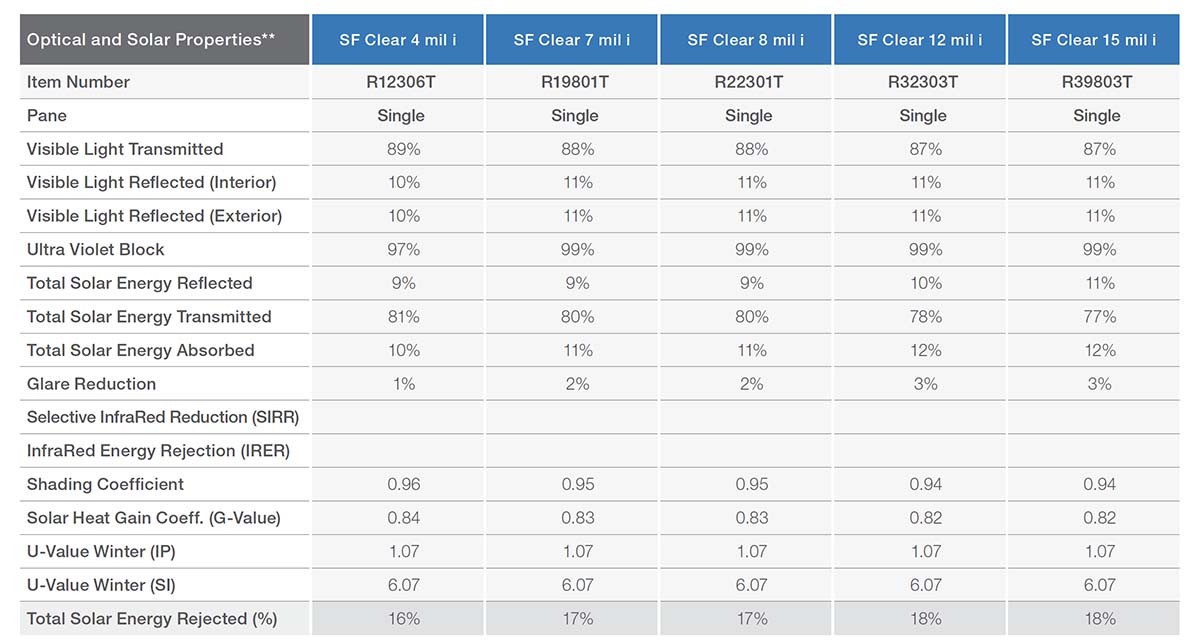Select item number R12306T cell
Screen dimensions: 1200x640
[401, 82]
